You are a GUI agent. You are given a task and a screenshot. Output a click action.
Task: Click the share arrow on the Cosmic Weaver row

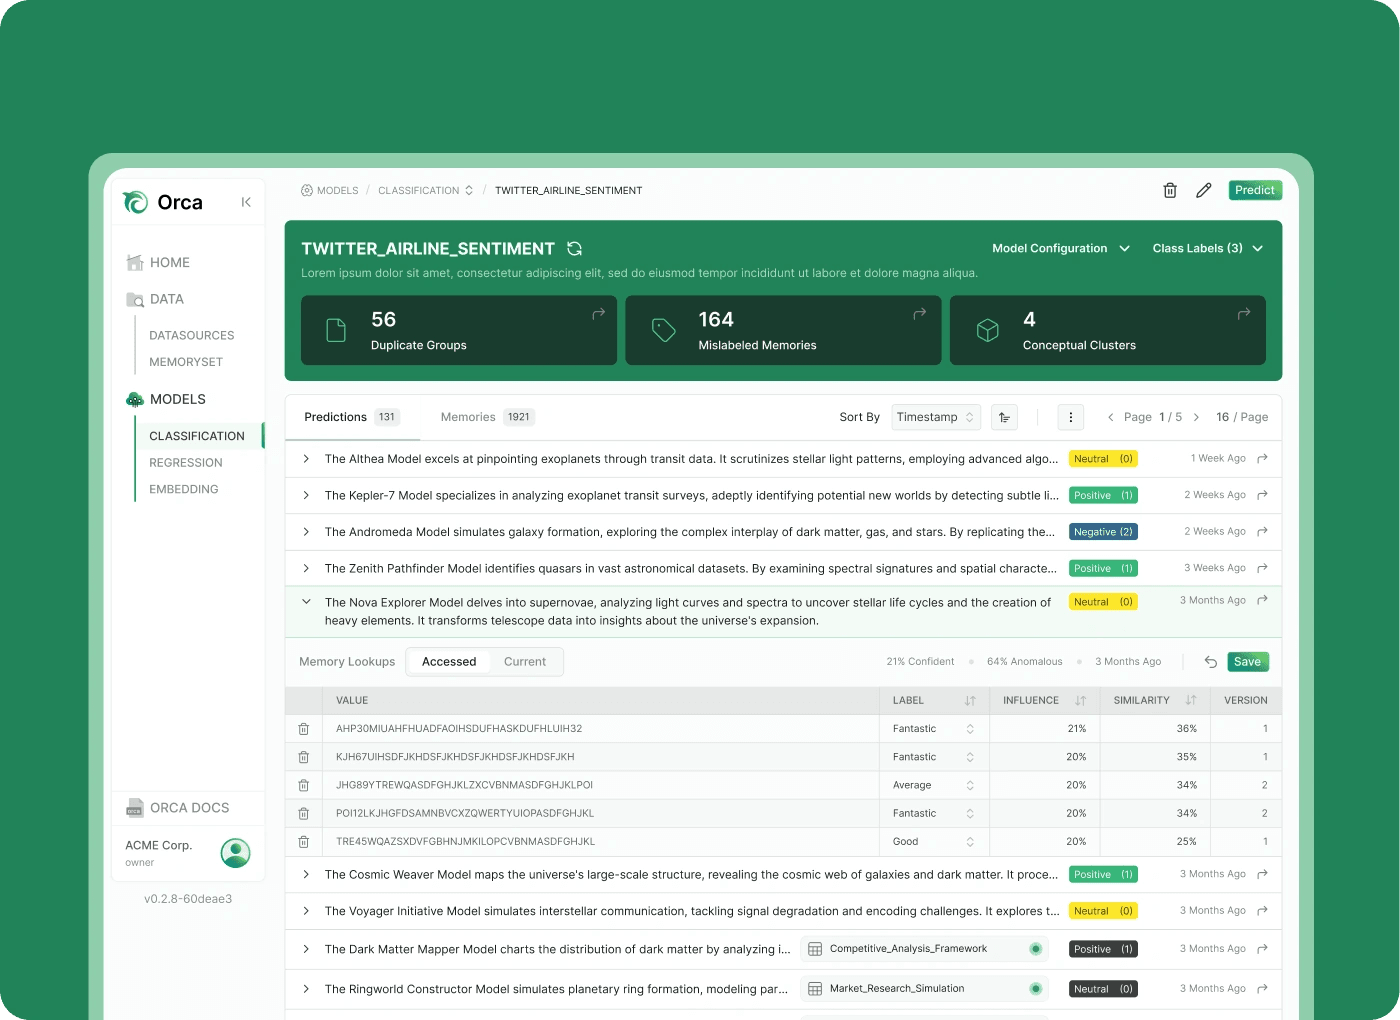1262,874
